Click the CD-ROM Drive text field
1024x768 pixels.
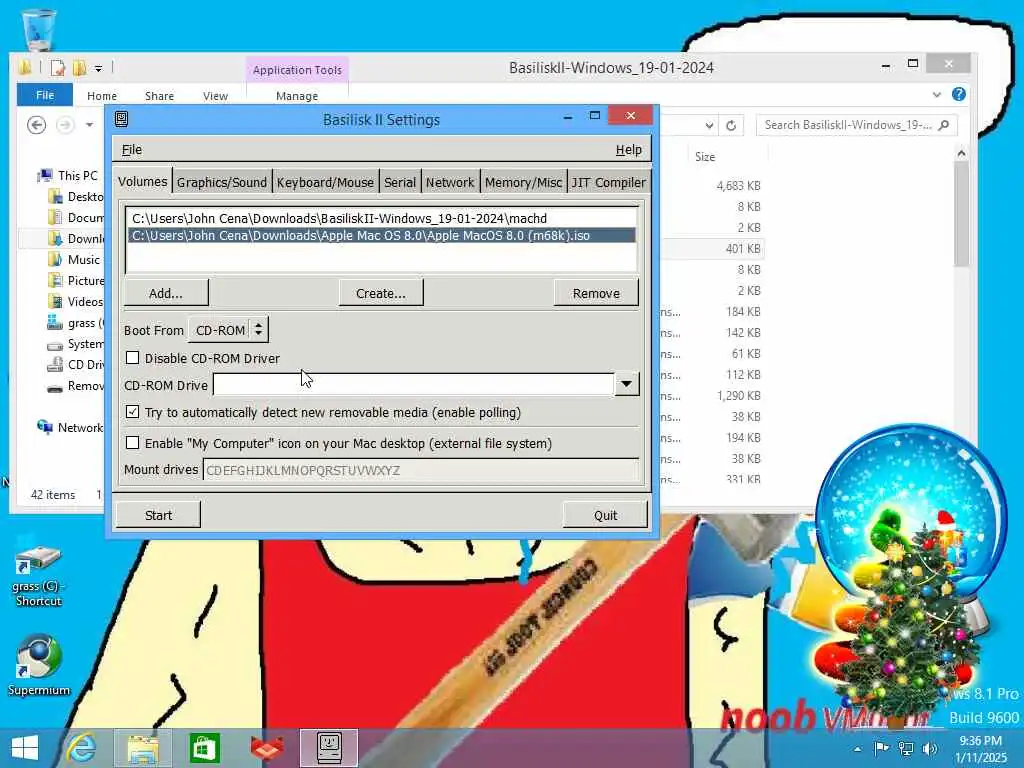pos(413,385)
